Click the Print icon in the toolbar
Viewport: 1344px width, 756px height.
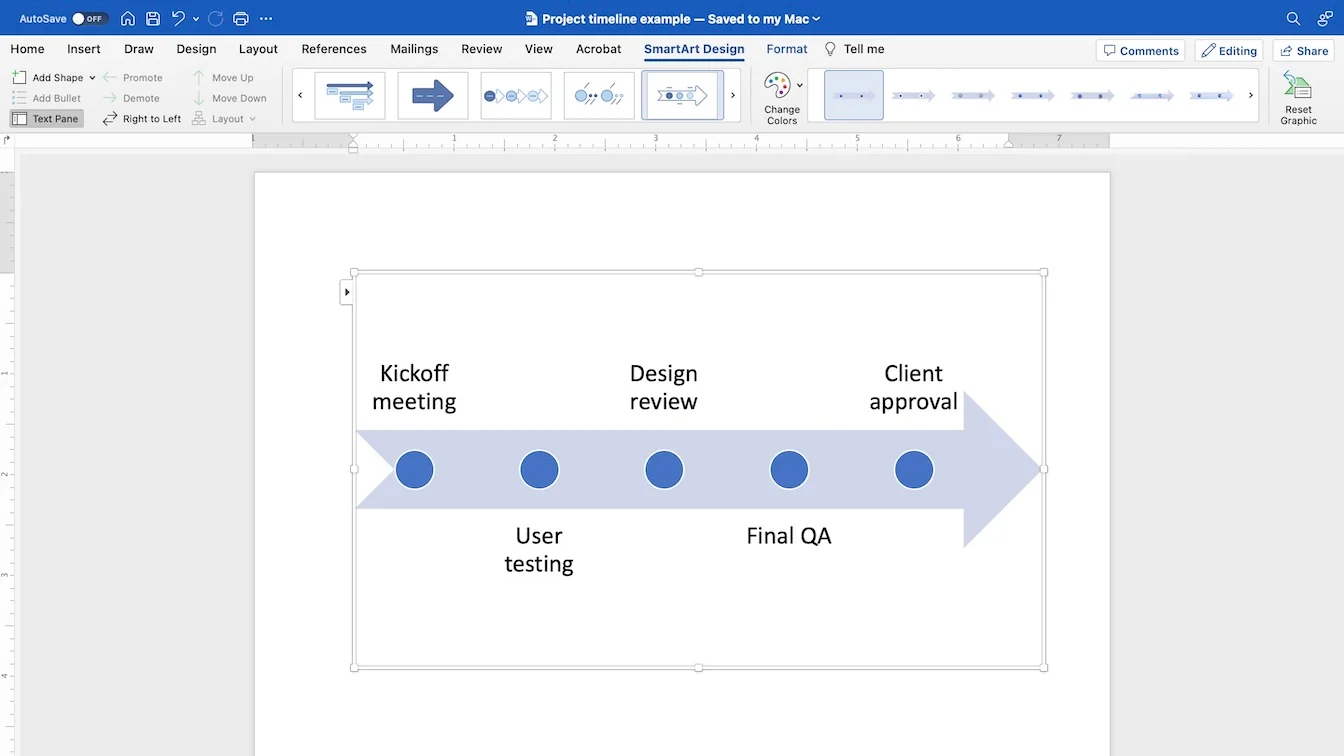(x=240, y=18)
